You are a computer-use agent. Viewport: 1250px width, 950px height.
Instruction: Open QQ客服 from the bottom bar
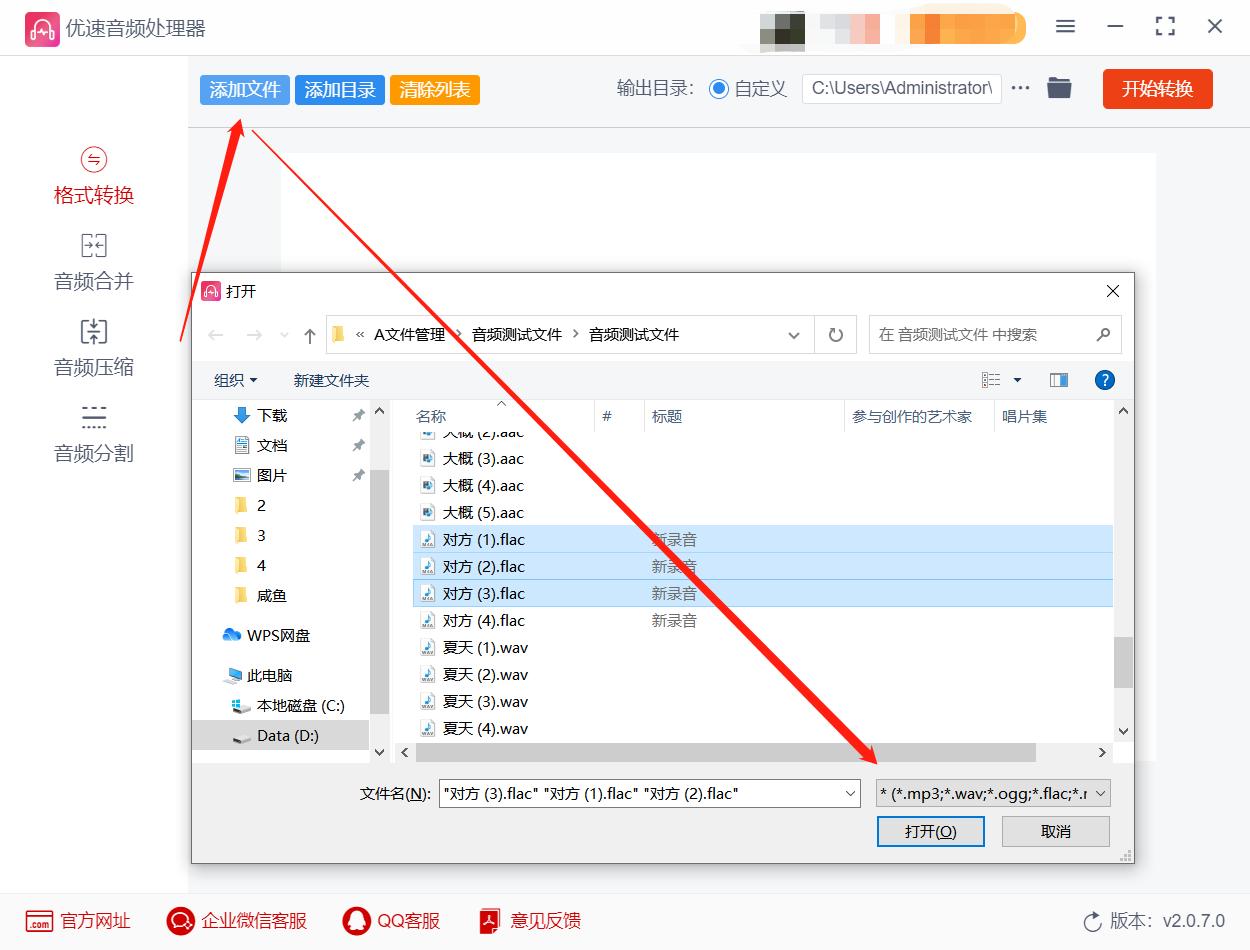[390, 921]
